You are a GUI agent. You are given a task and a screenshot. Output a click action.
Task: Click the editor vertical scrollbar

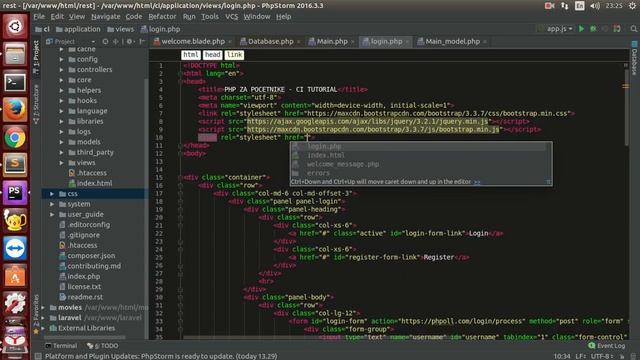tap(626, 106)
